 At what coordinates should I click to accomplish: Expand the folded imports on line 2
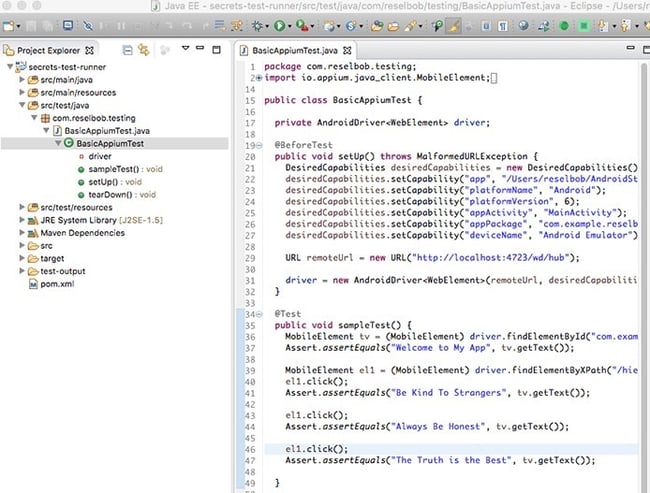[259, 78]
